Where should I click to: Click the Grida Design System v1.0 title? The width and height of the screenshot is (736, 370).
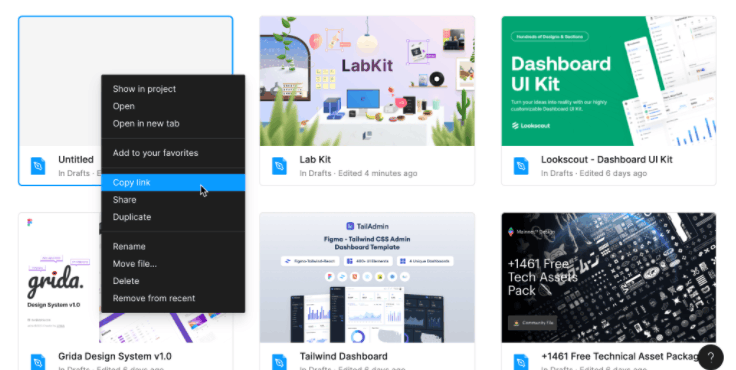(115, 356)
